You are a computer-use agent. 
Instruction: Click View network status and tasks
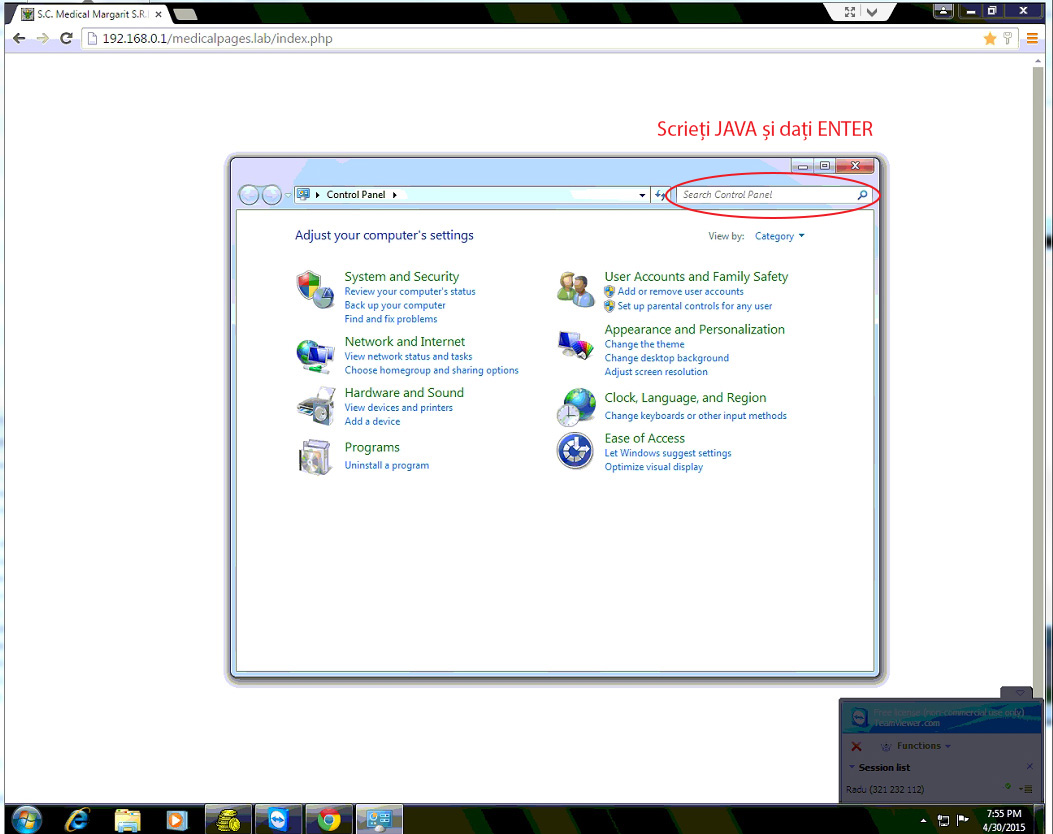408,357
